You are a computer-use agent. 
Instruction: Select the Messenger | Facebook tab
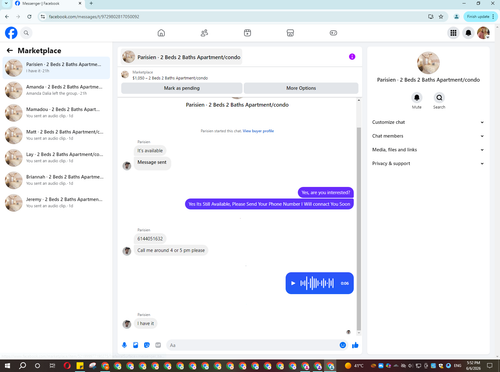(x=48, y=3)
